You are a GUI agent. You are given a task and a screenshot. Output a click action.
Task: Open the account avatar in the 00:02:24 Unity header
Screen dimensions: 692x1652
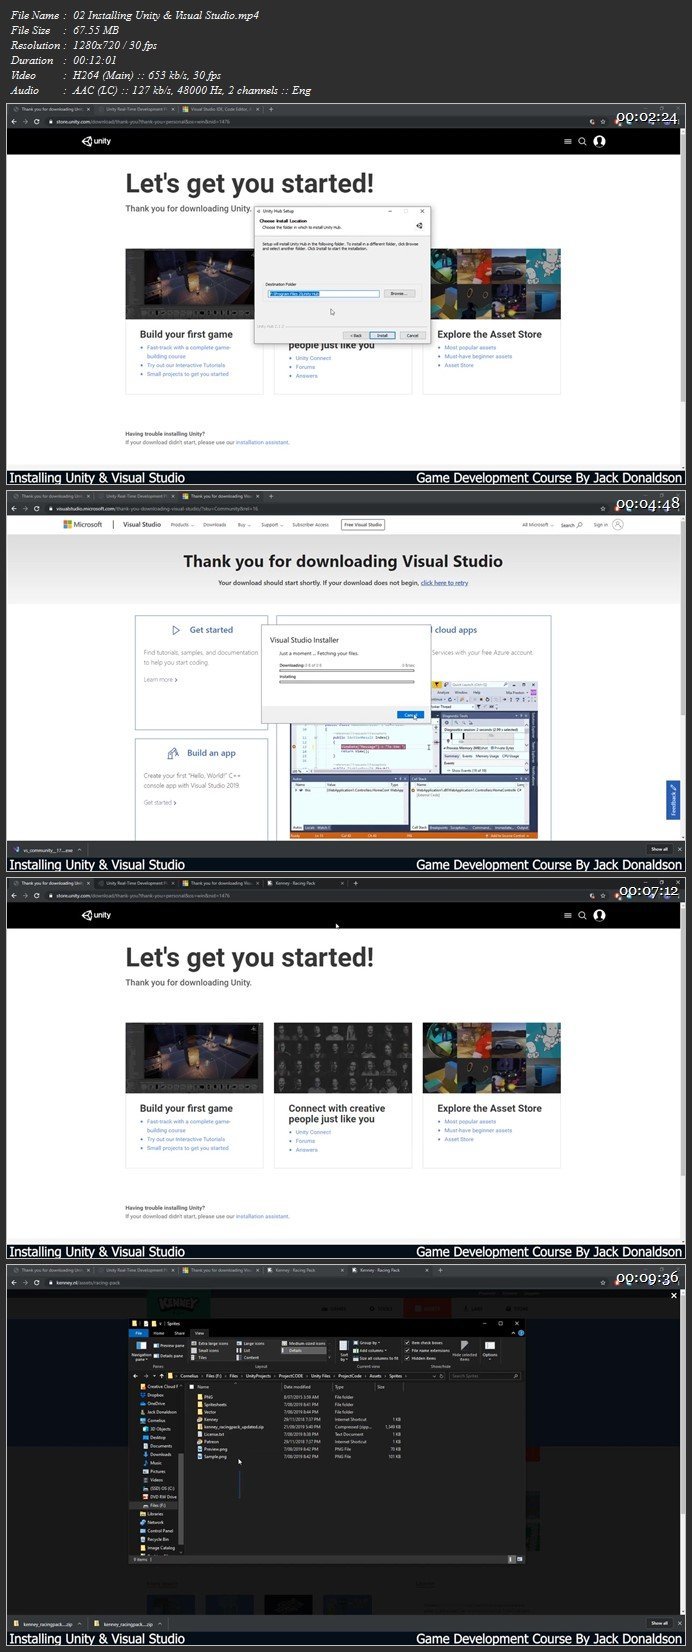click(x=599, y=141)
